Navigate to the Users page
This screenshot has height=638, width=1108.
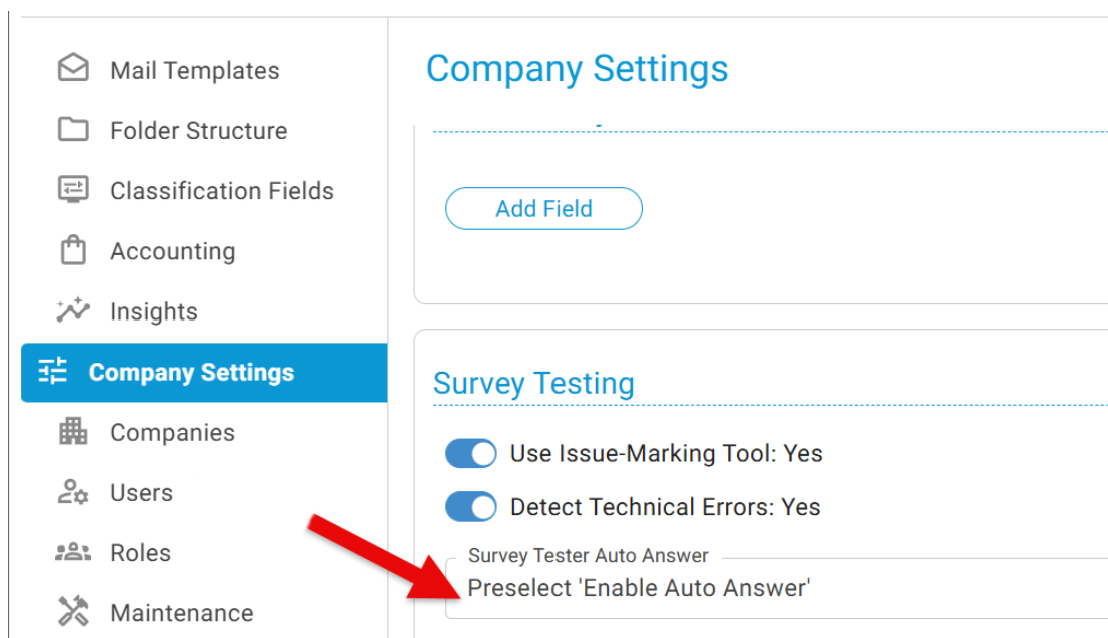pyautogui.click(x=141, y=493)
